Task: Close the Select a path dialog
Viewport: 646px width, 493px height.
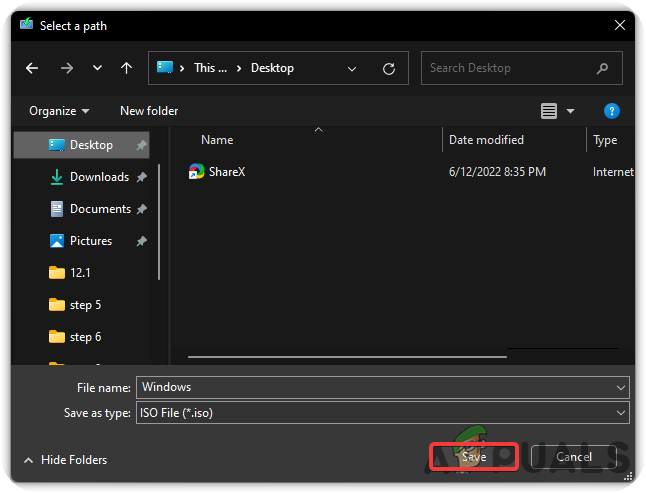Action: click(620, 26)
